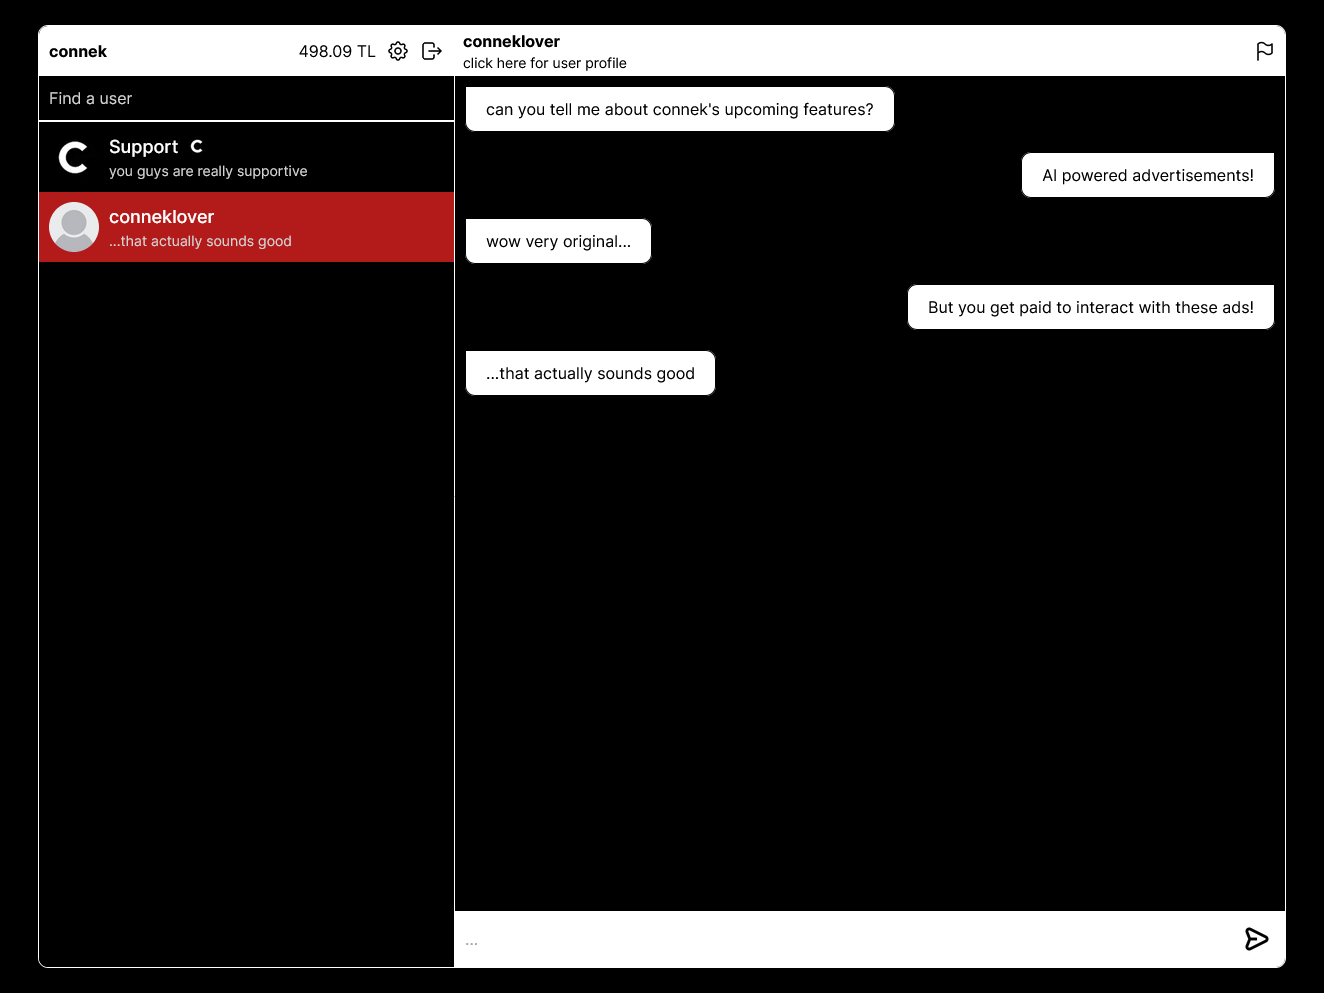Click the small verified badge beside Support

click(x=197, y=146)
